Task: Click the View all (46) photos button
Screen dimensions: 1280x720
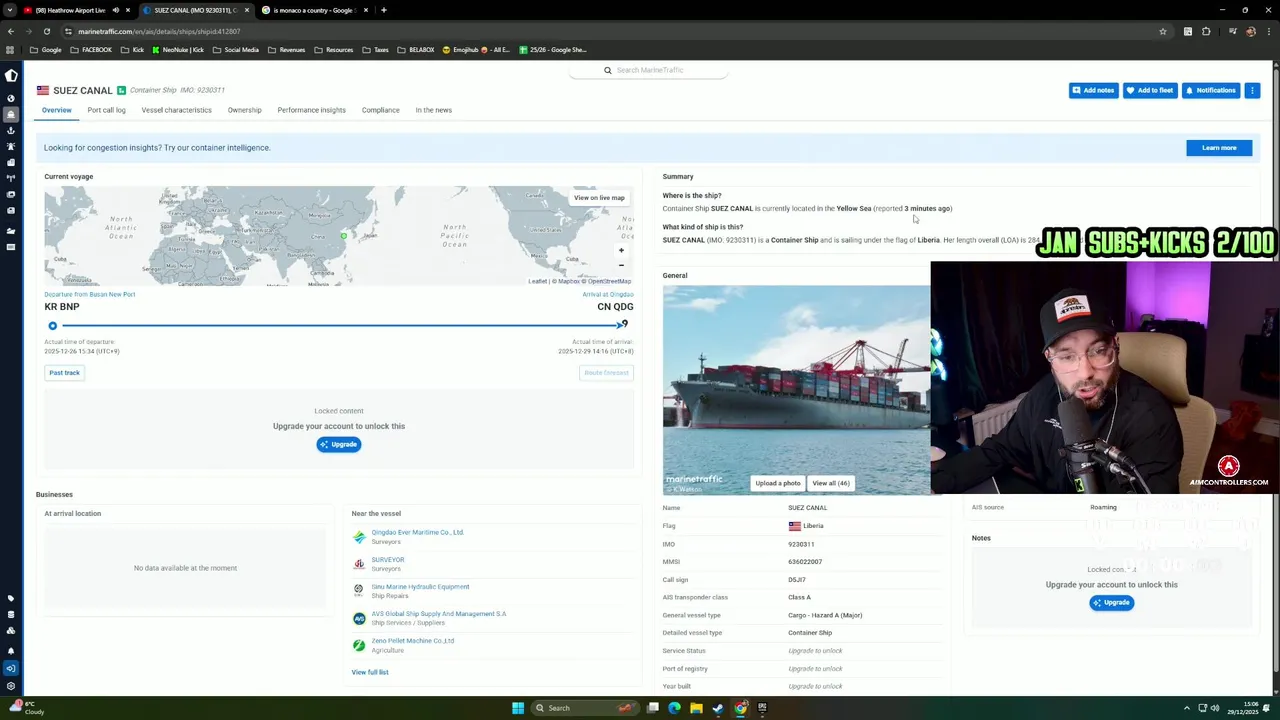Action: pyautogui.click(x=831, y=483)
